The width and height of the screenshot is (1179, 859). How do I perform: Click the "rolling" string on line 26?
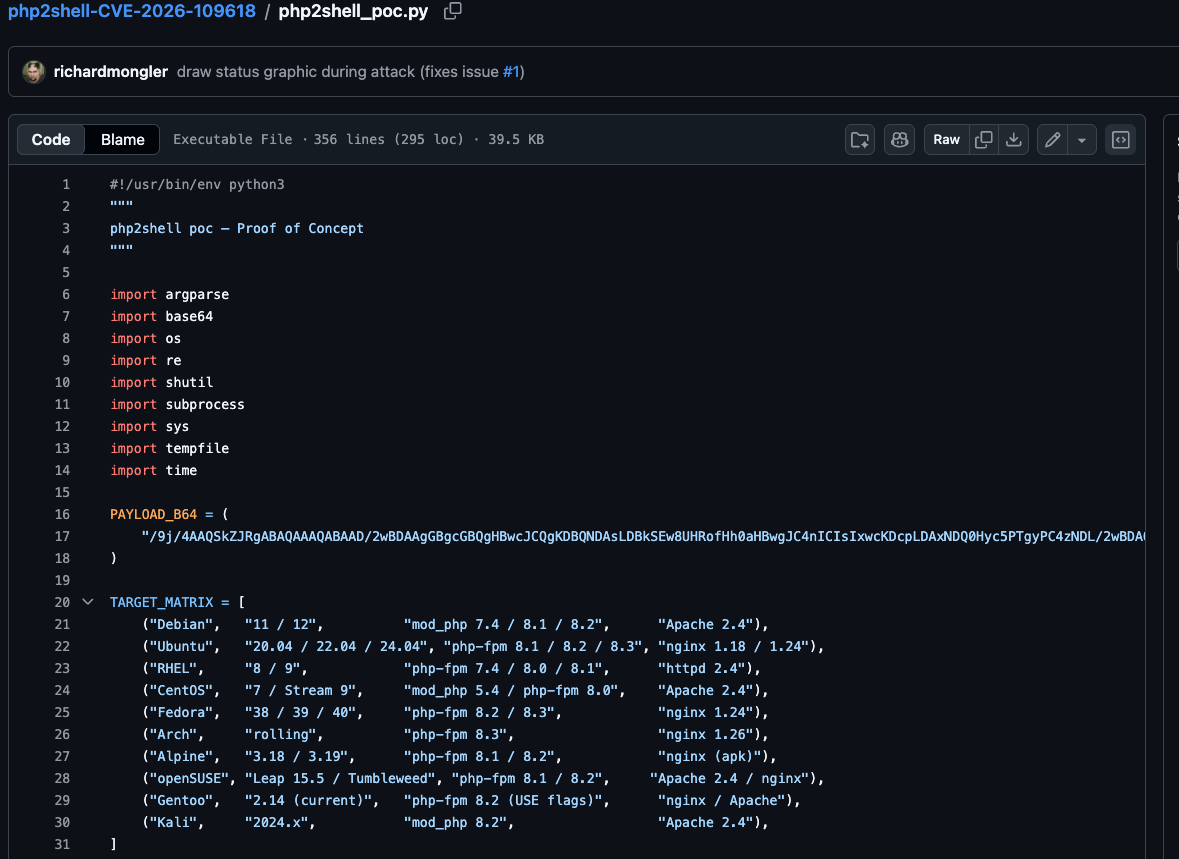[x=281, y=734]
